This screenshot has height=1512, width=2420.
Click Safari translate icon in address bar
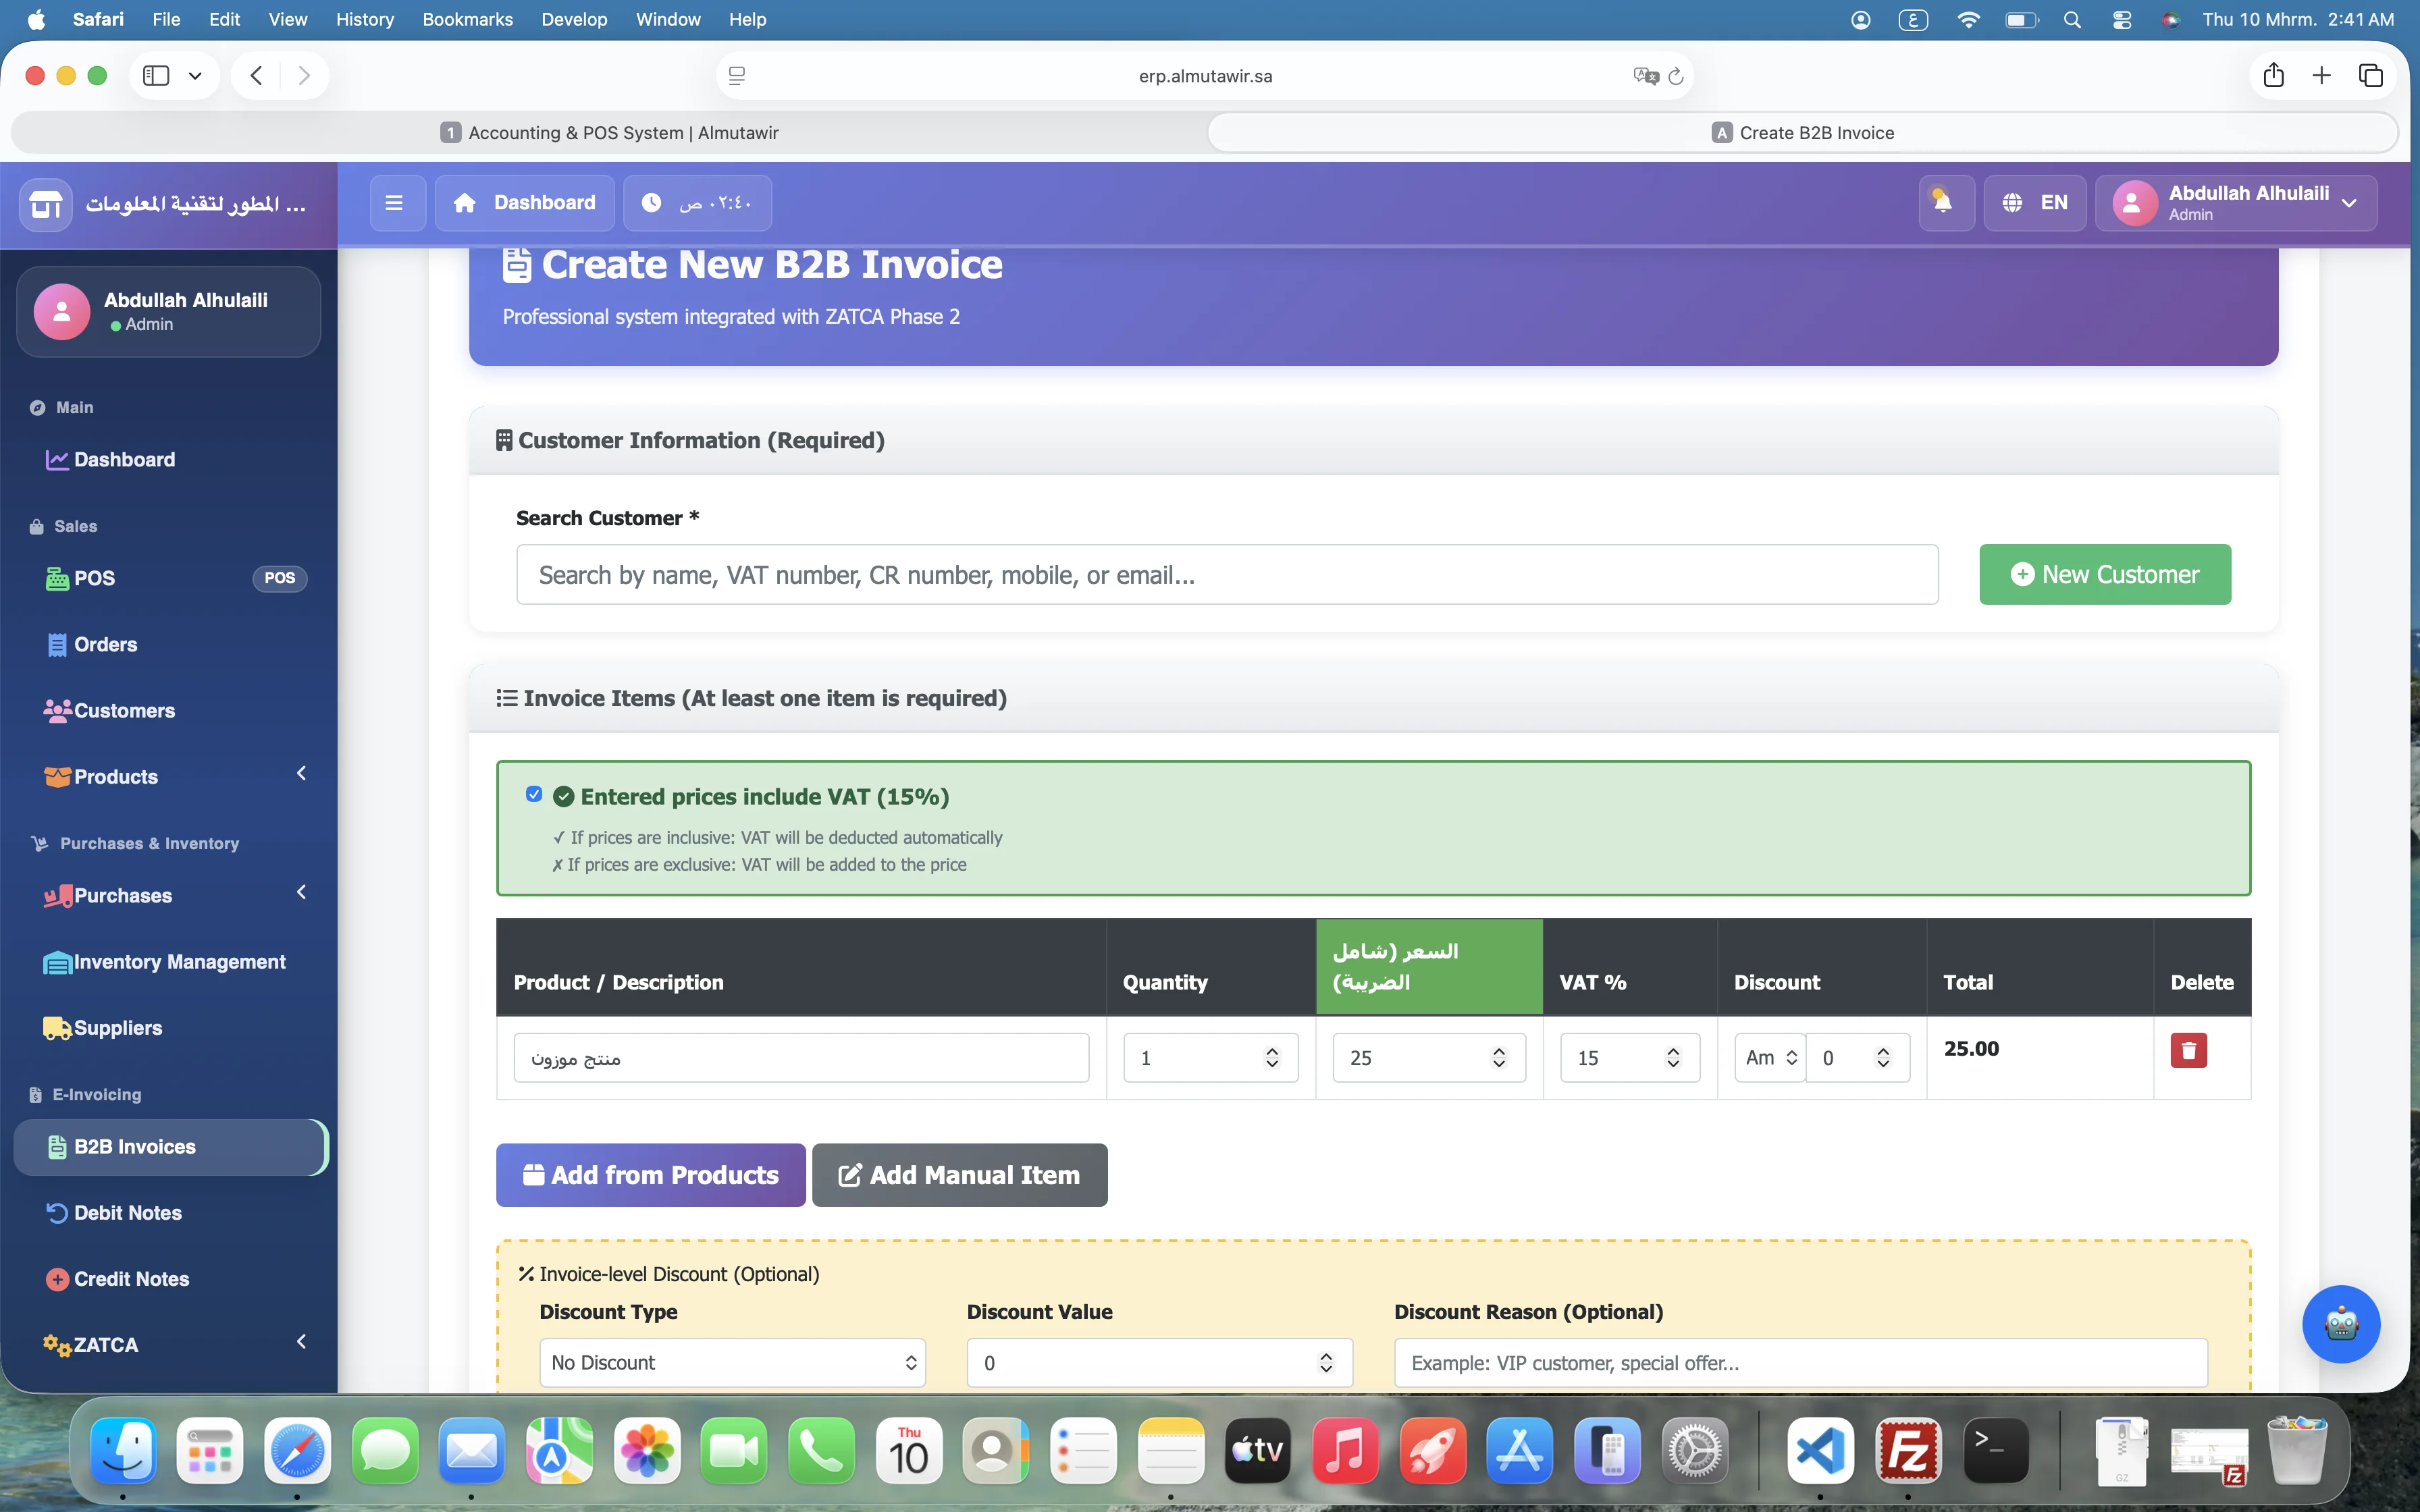tap(1645, 76)
